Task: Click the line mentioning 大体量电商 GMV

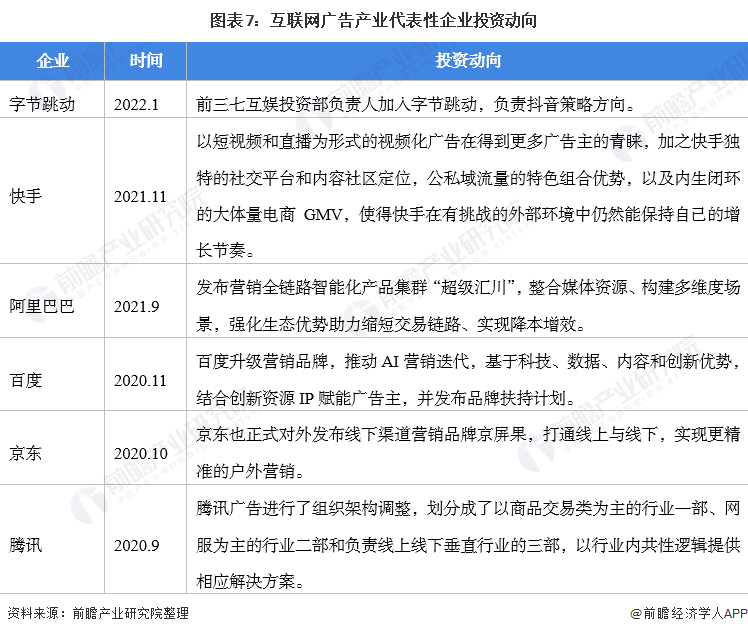Action: click(x=468, y=214)
